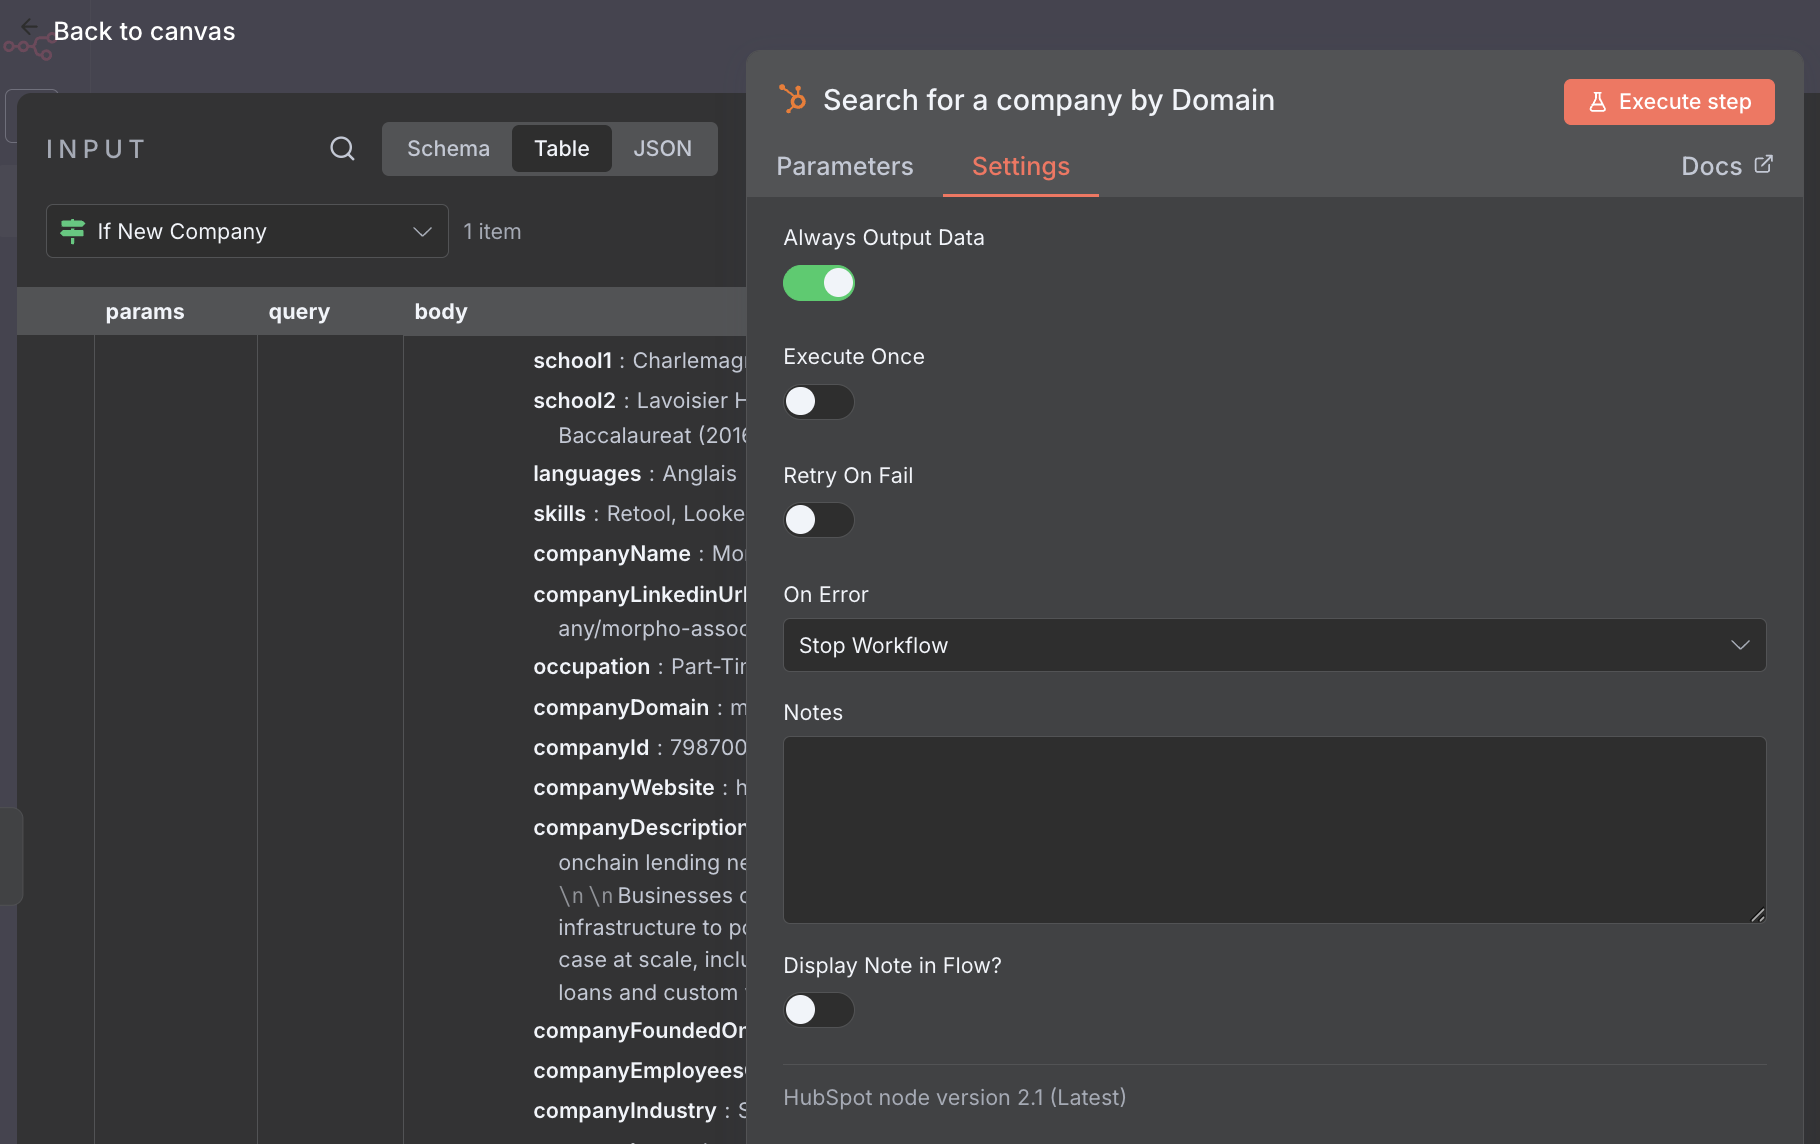The width and height of the screenshot is (1820, 1144).
Task: Enable Execute Once
Action: tap(818, 401)
